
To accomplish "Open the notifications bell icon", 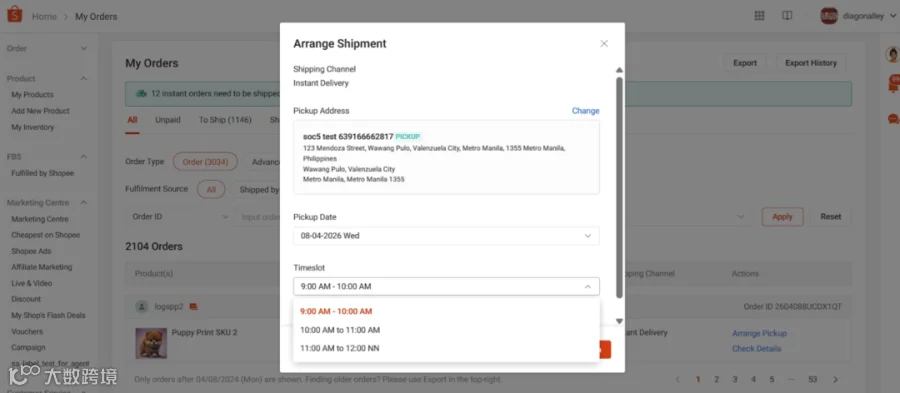I will 893,84.
